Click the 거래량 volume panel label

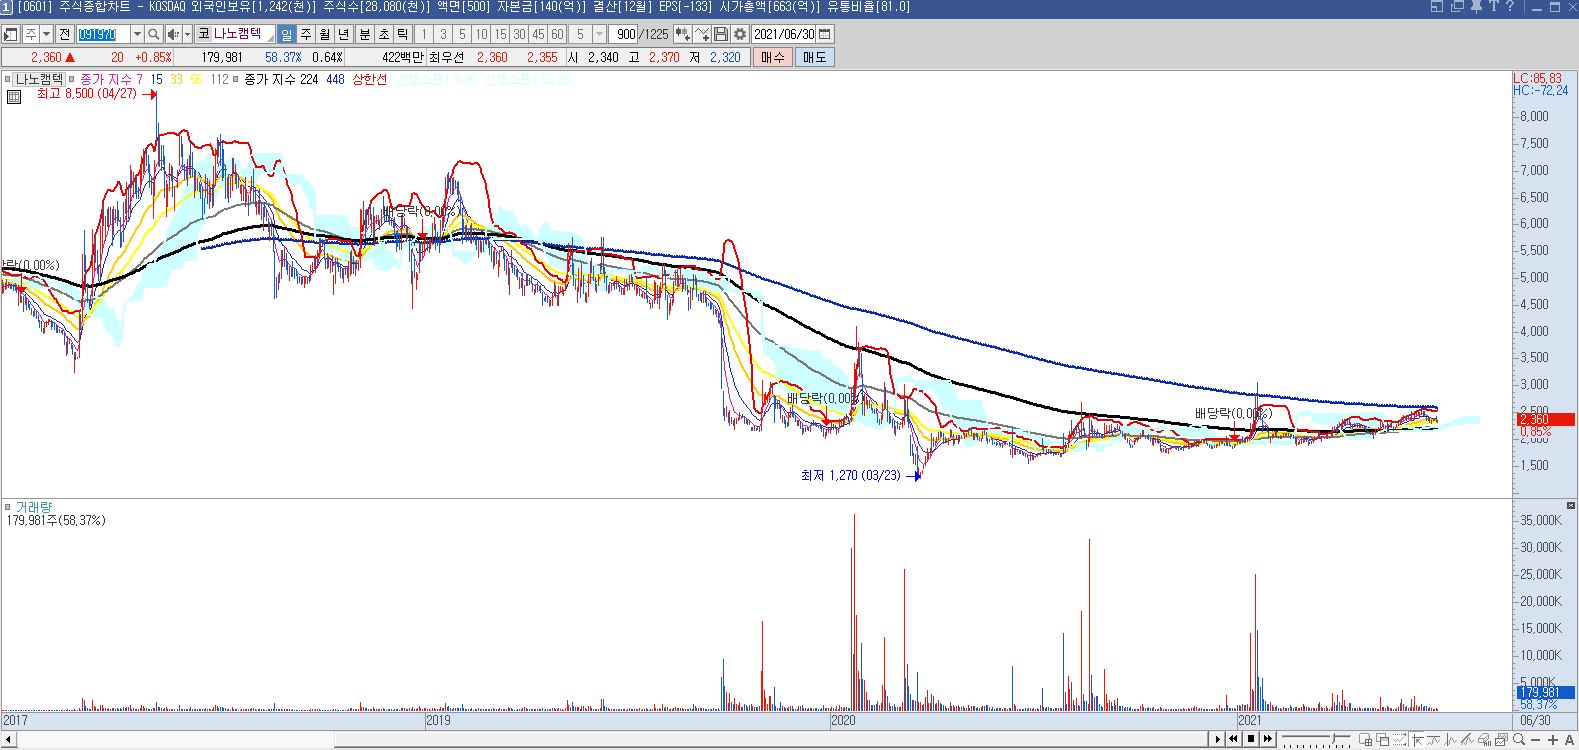tap(34, 507)
